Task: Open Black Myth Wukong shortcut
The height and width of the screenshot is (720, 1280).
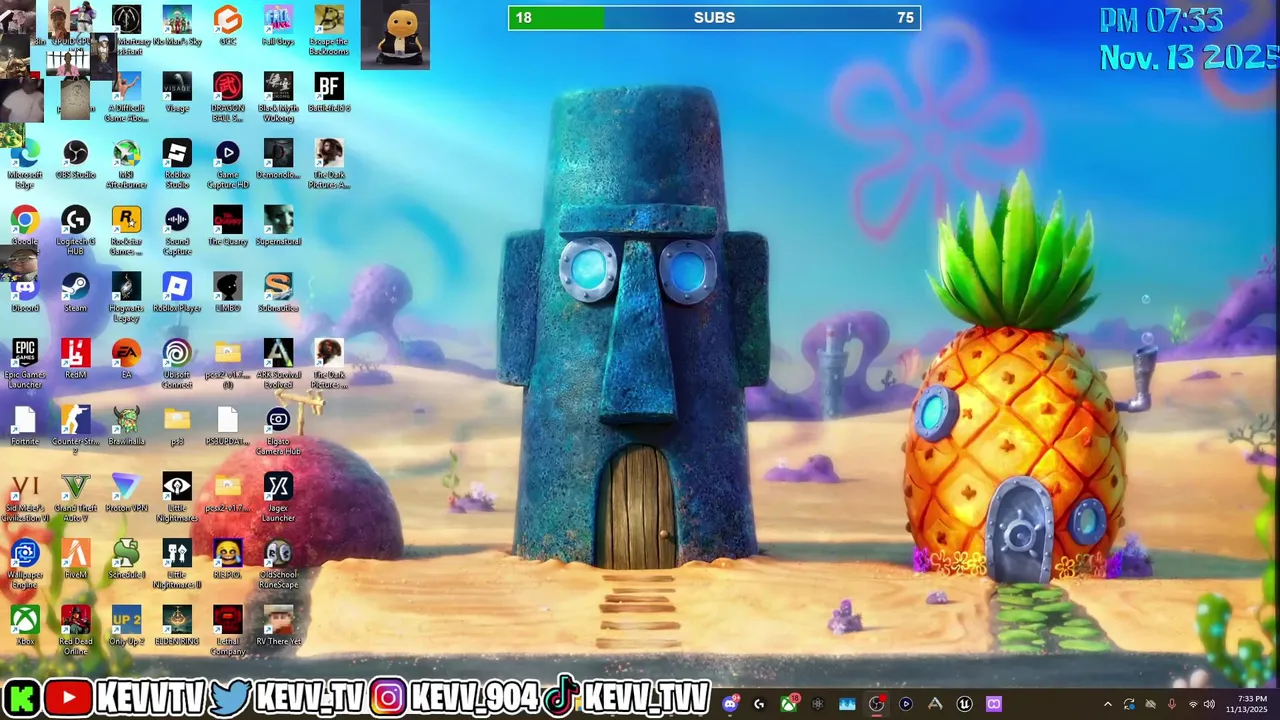Action: click(278, 97)
